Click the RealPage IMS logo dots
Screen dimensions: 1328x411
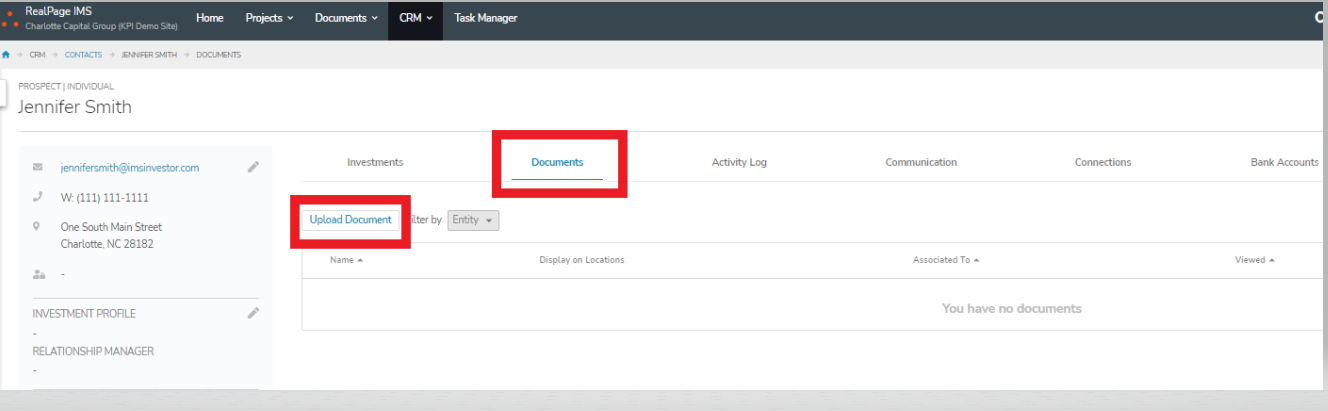[x=8, y=18]
